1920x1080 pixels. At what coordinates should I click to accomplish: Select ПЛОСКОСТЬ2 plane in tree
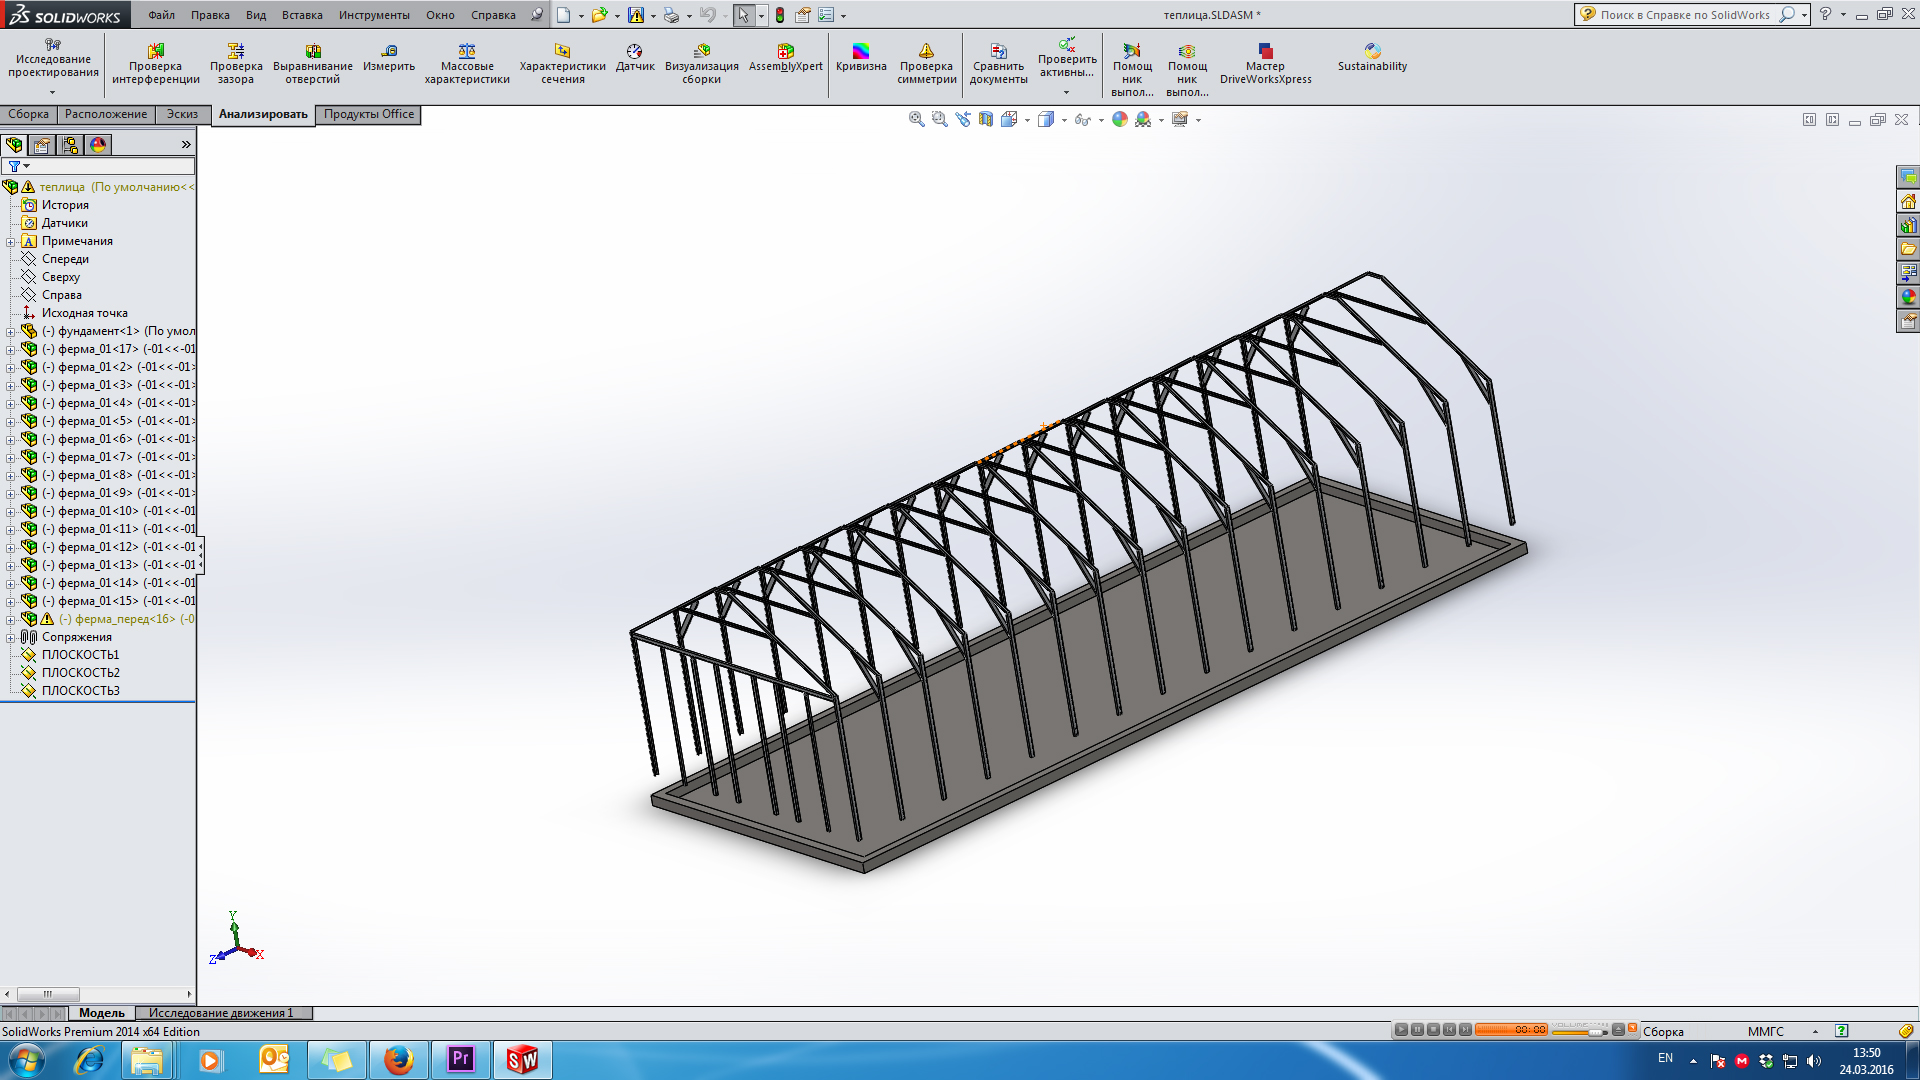81,673
